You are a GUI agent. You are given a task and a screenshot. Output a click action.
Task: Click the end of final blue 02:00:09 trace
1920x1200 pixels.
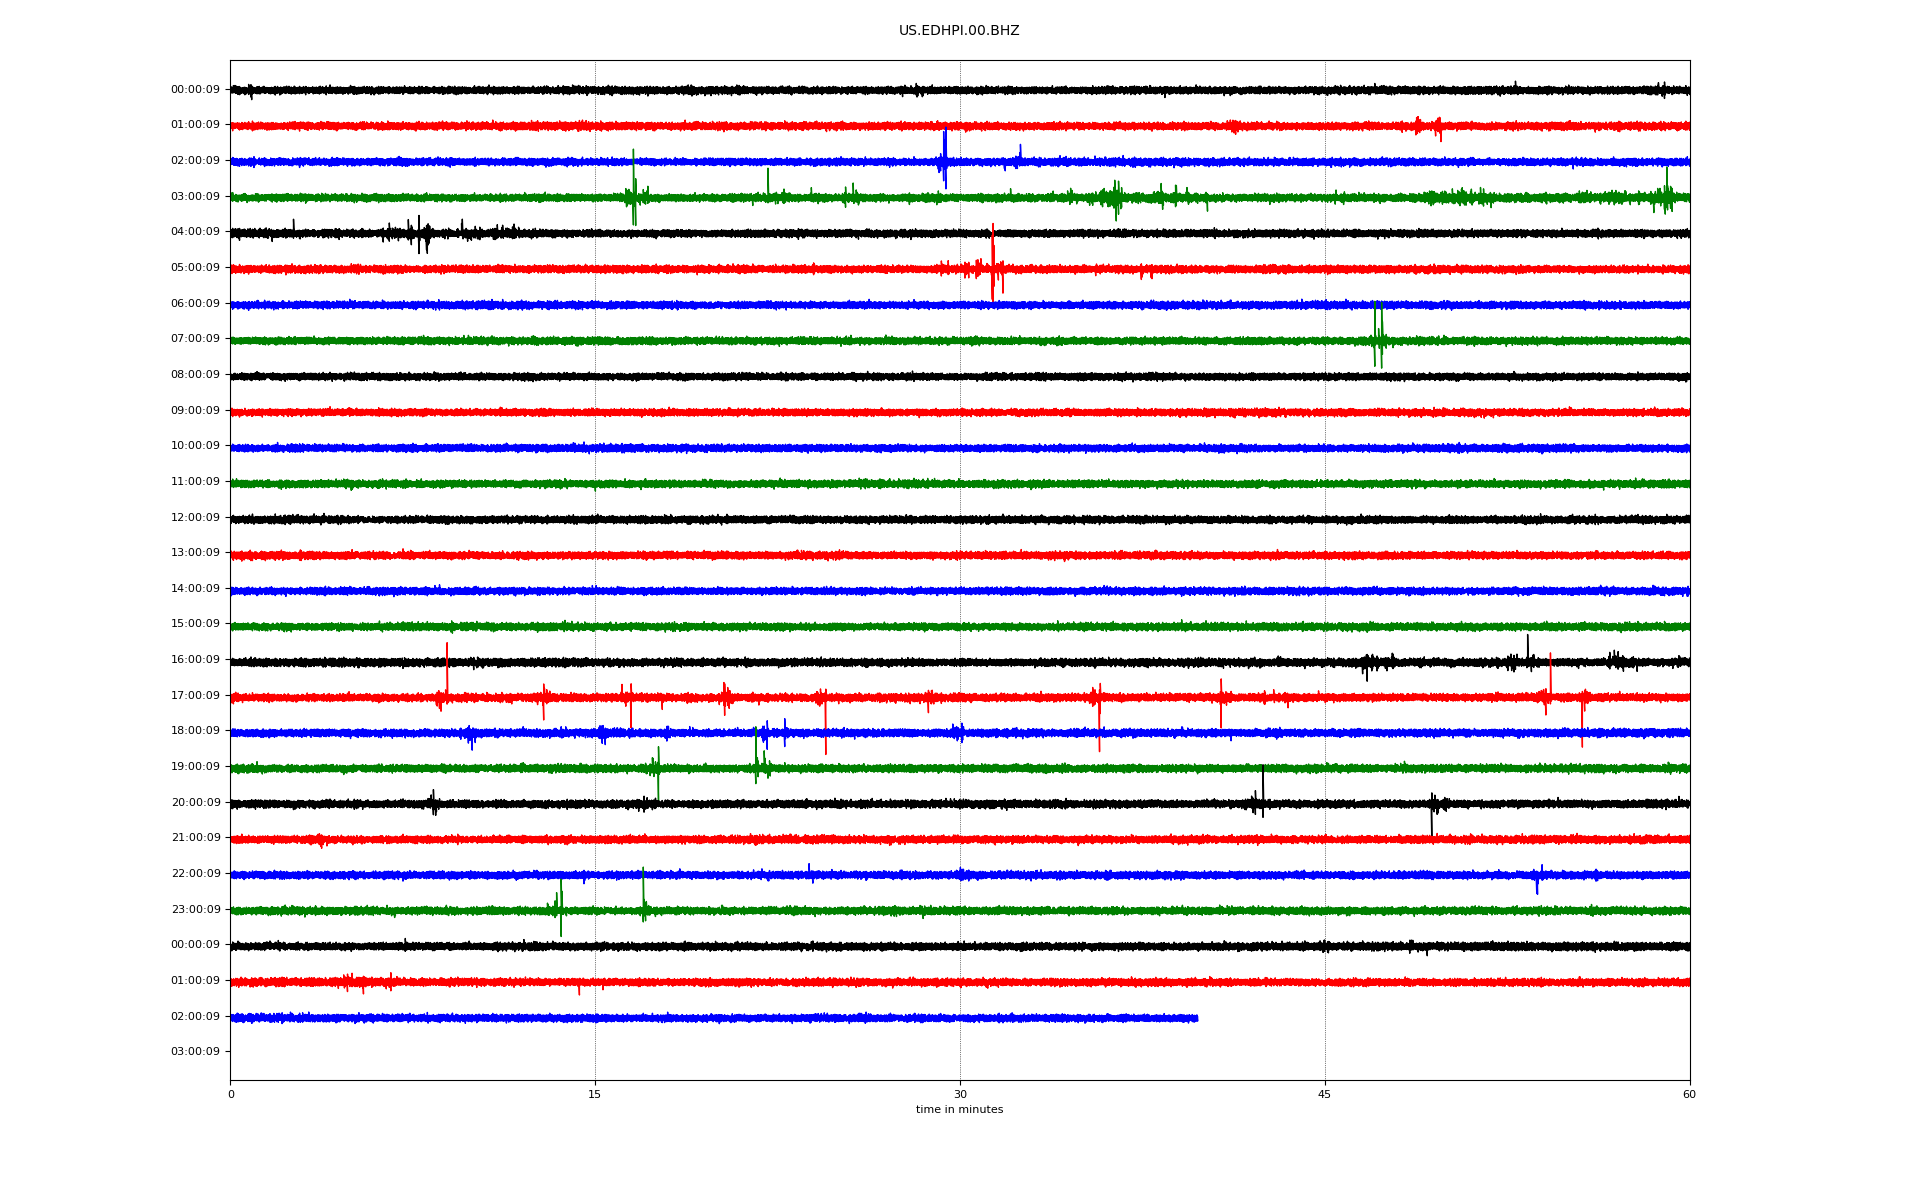pyautogui.click(x=1196, y=1018)
